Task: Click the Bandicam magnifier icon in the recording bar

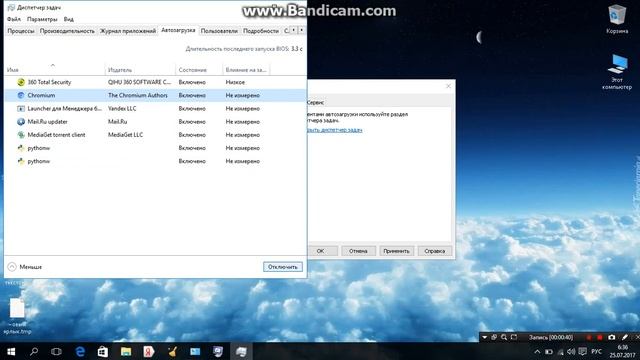Action: (504, 337)
